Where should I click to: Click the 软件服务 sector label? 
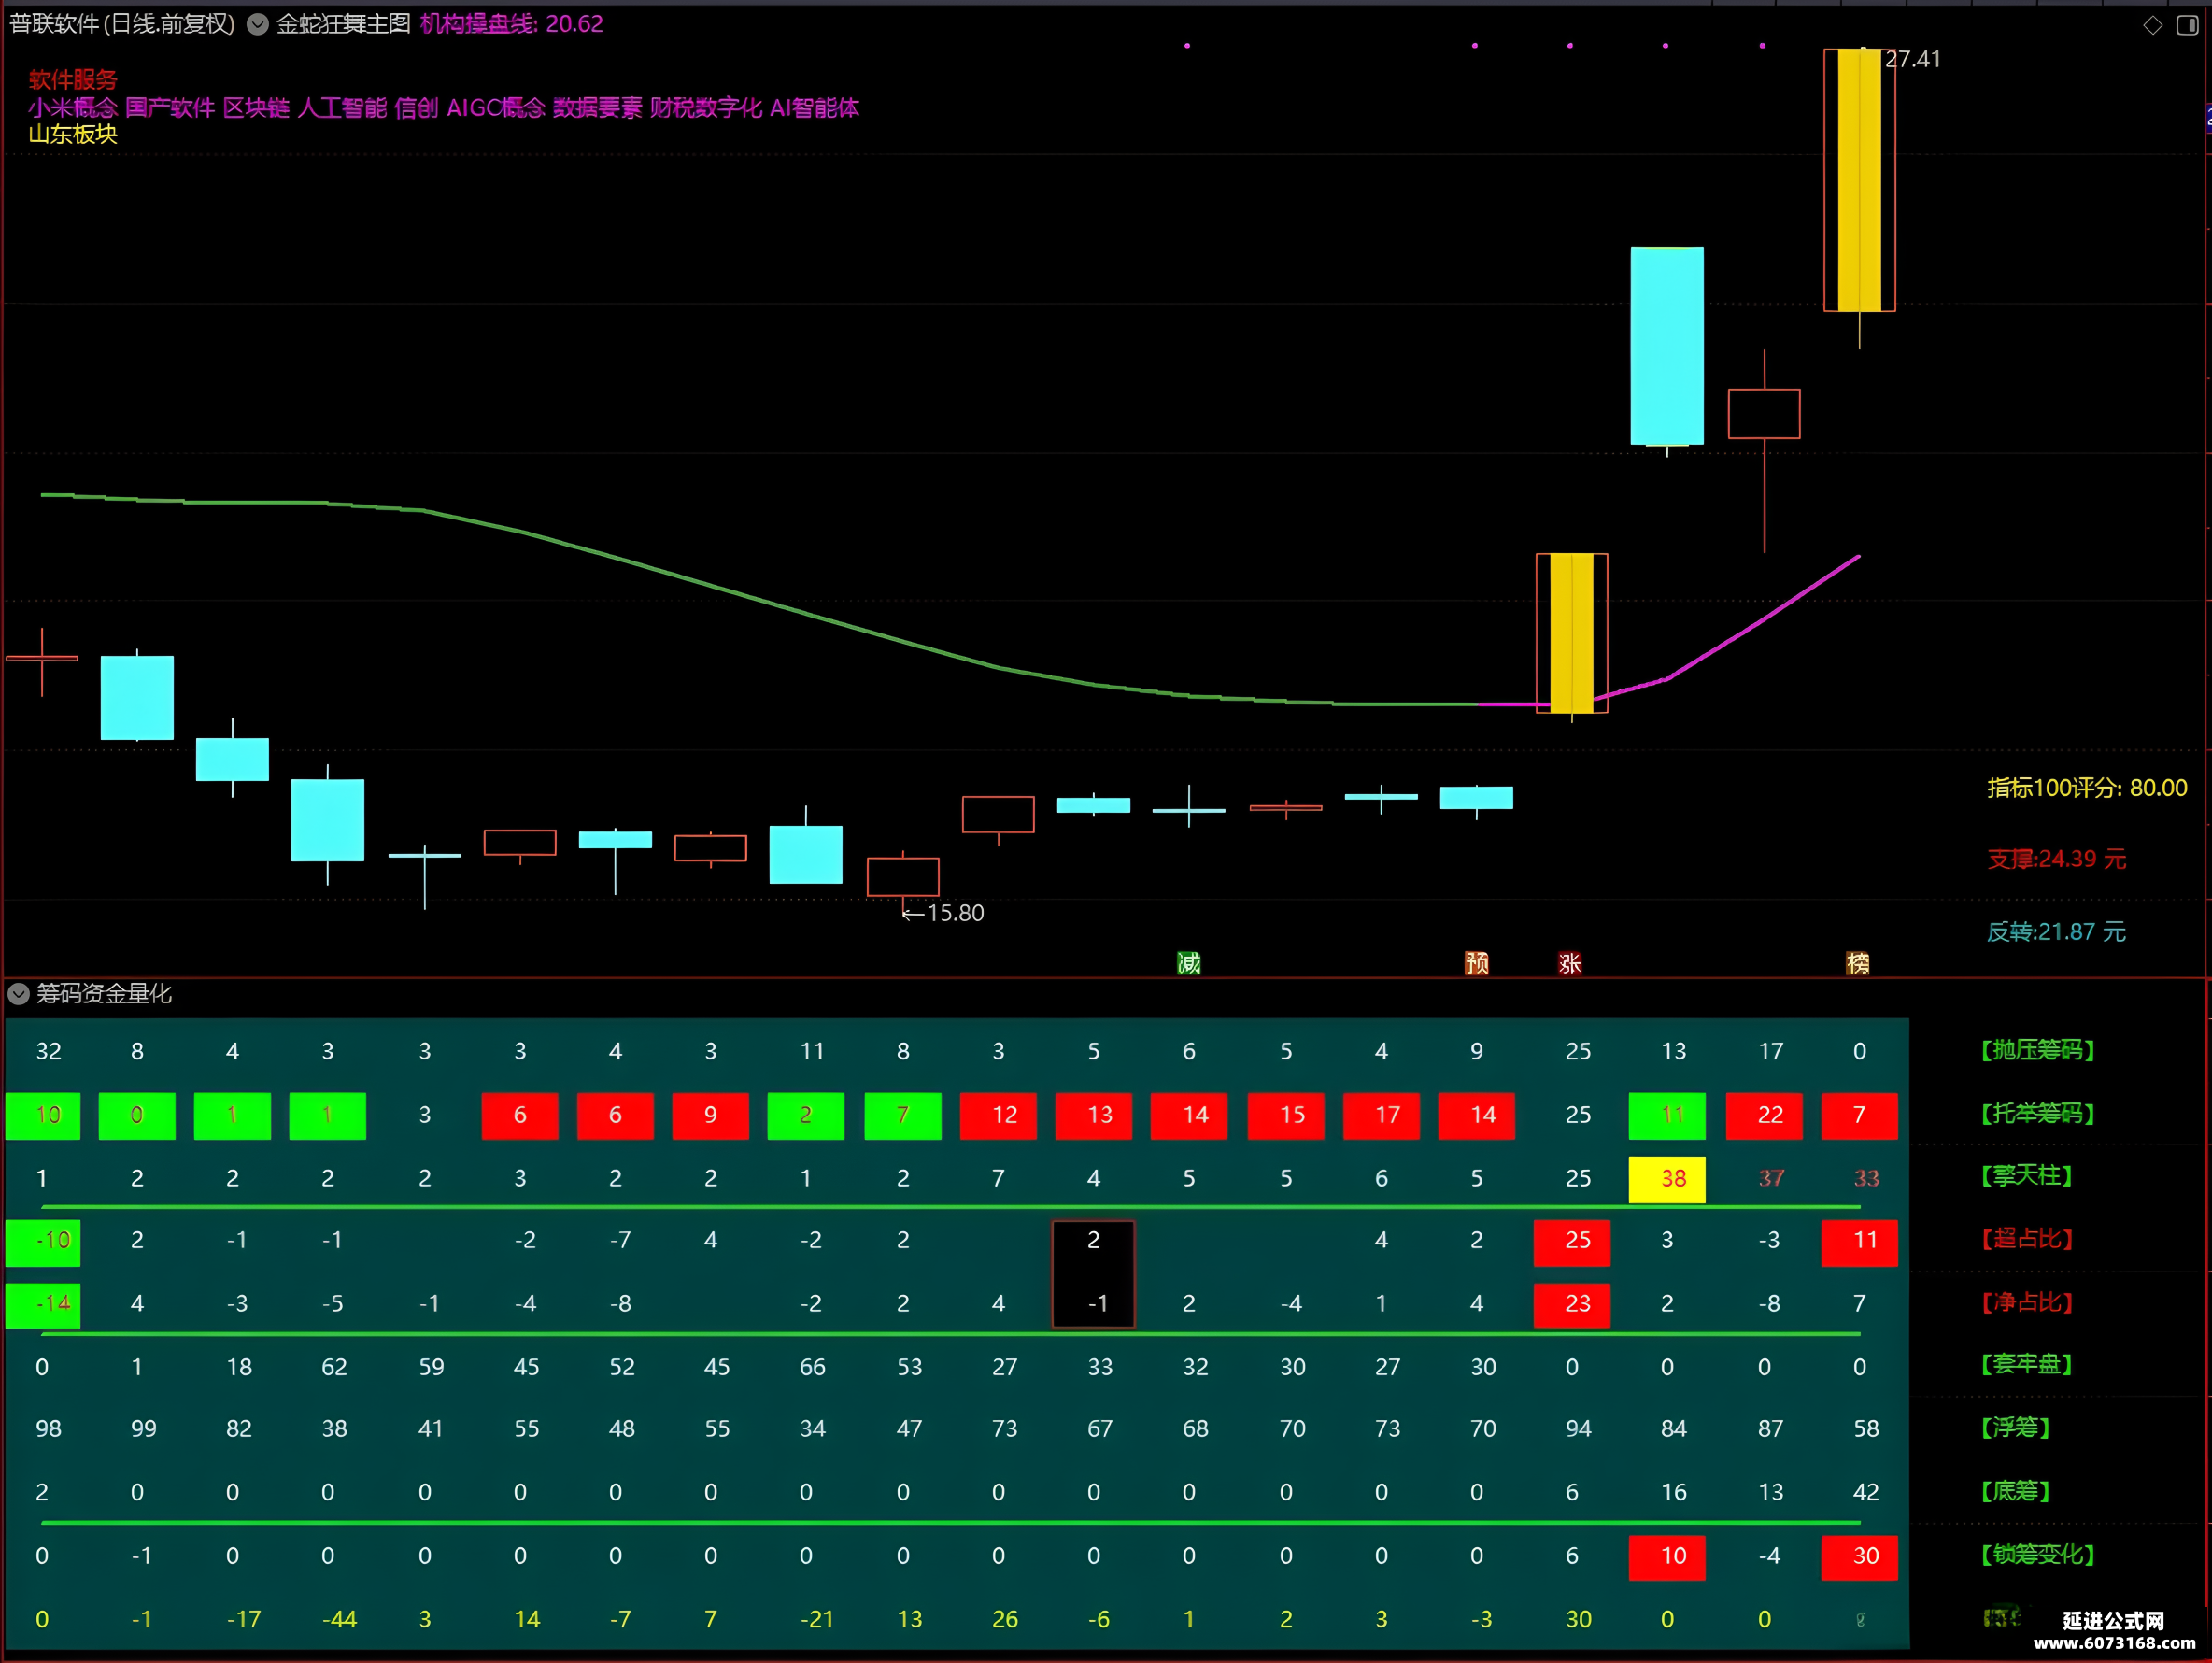(x=72, y=80)
